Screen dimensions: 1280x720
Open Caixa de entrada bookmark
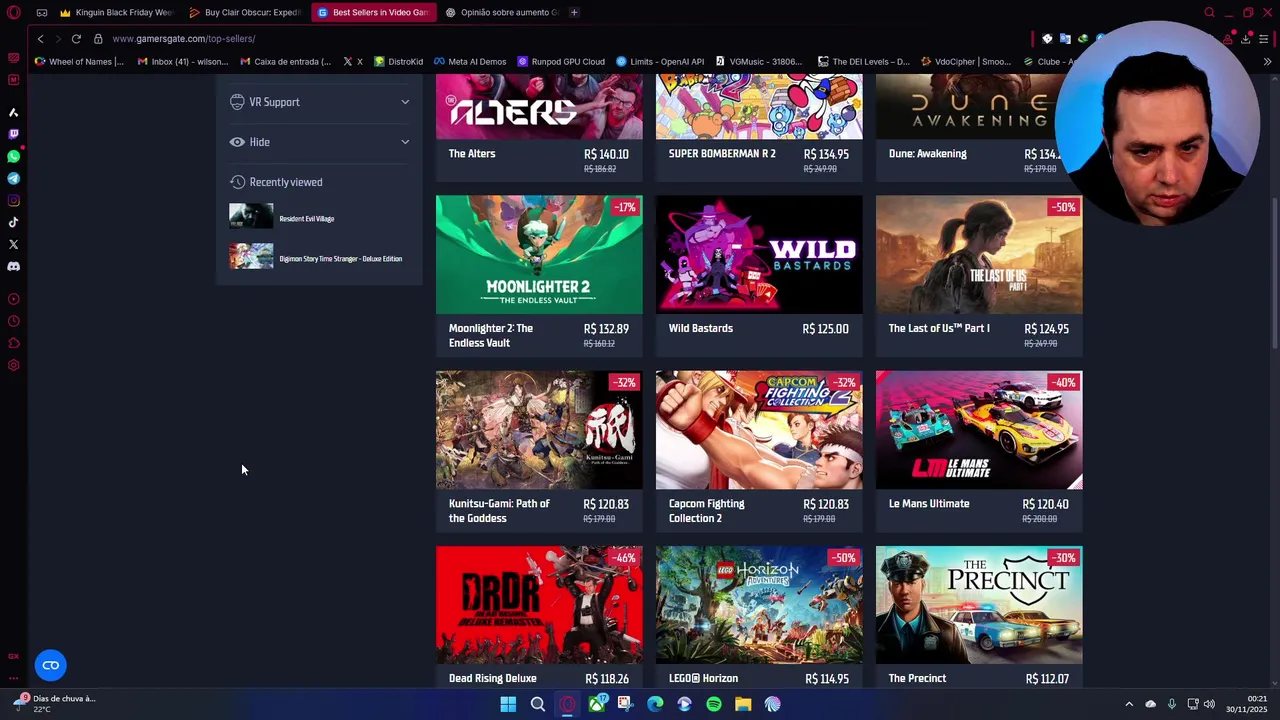286,61
